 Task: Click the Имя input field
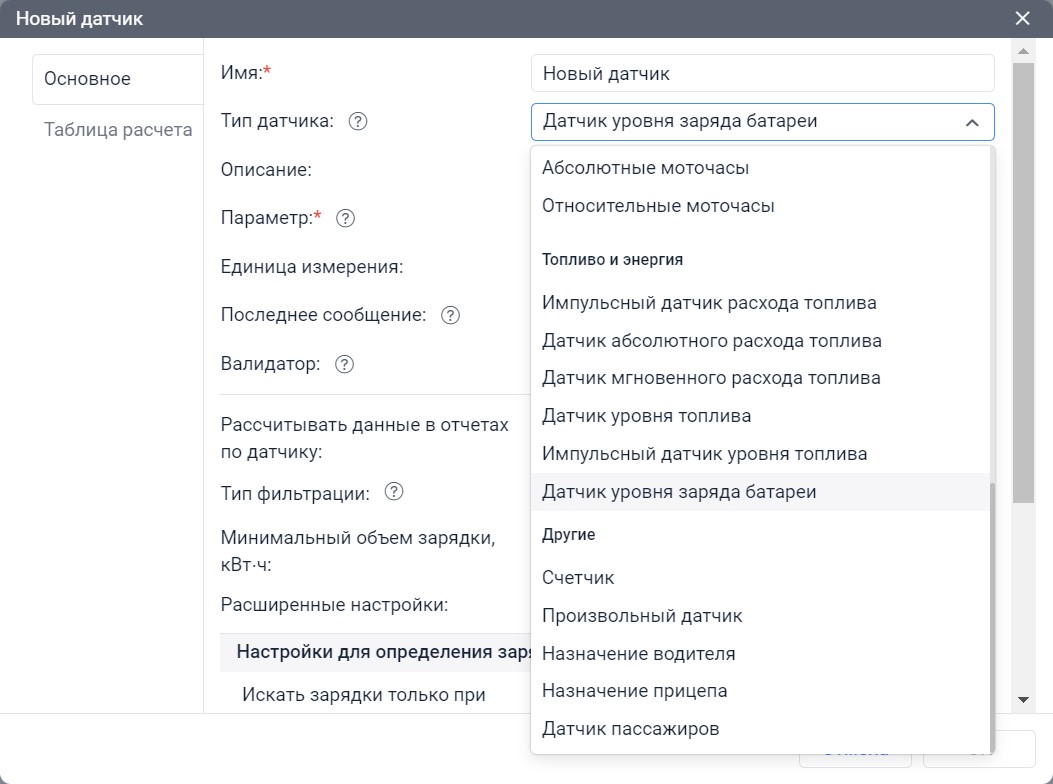(762, 74)
